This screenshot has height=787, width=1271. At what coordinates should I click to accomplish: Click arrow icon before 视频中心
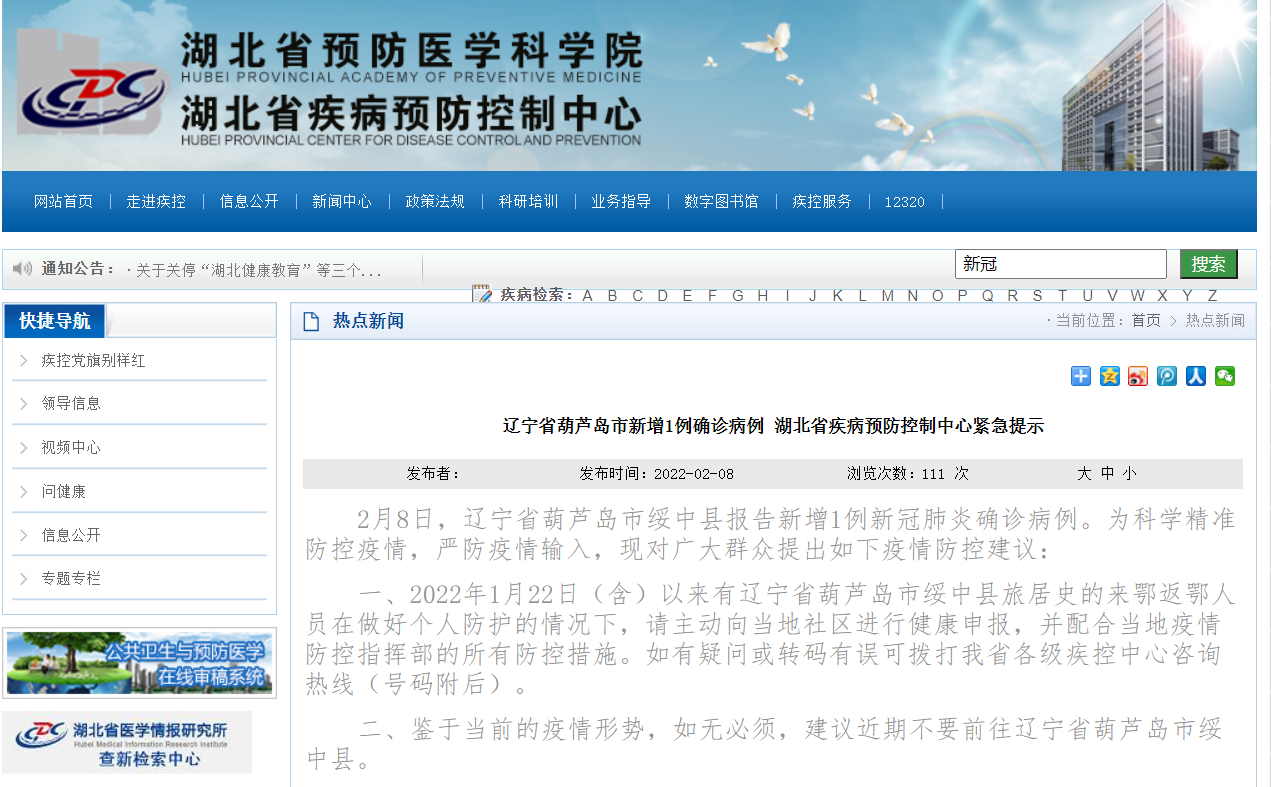click(x=24, y=448)
